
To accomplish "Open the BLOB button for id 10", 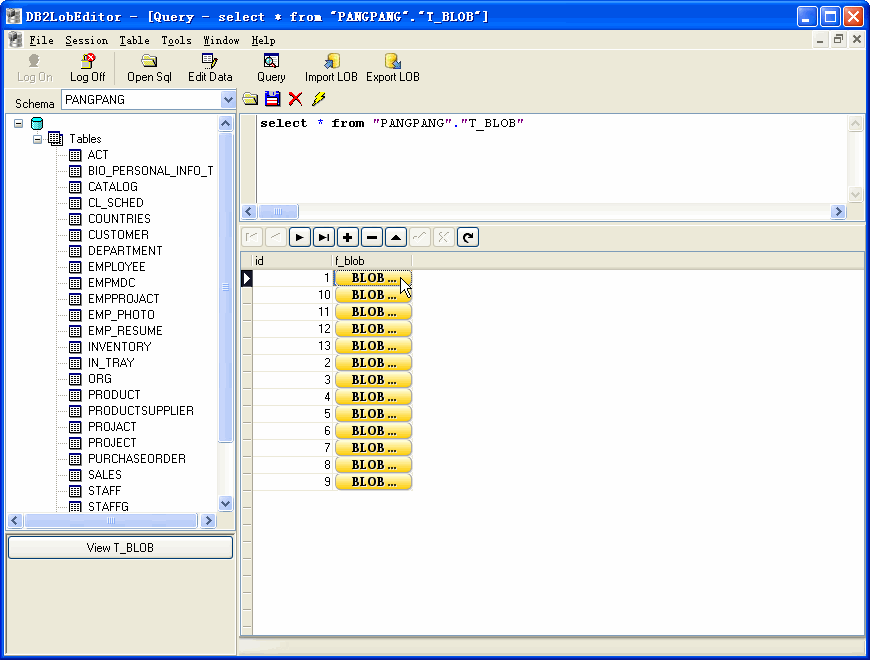I will pyautogui.click(x=373, y=295).
